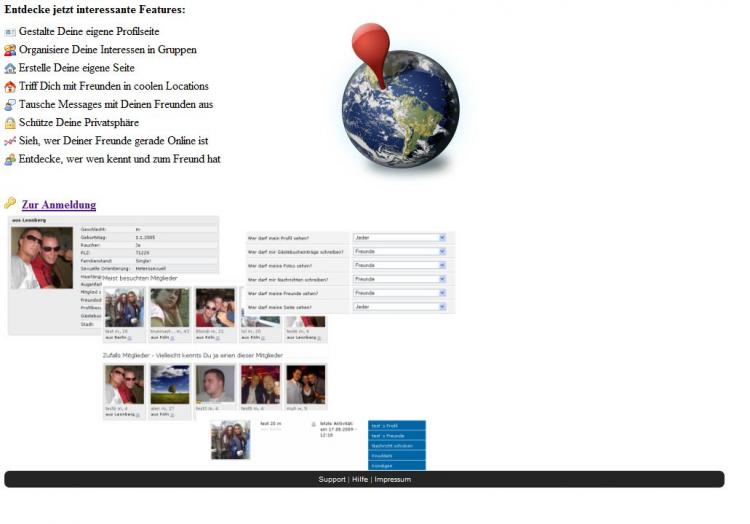Open the 'Zur Anmeldung' link
This screenshot has height=524, width=750.
click(59, 205)
